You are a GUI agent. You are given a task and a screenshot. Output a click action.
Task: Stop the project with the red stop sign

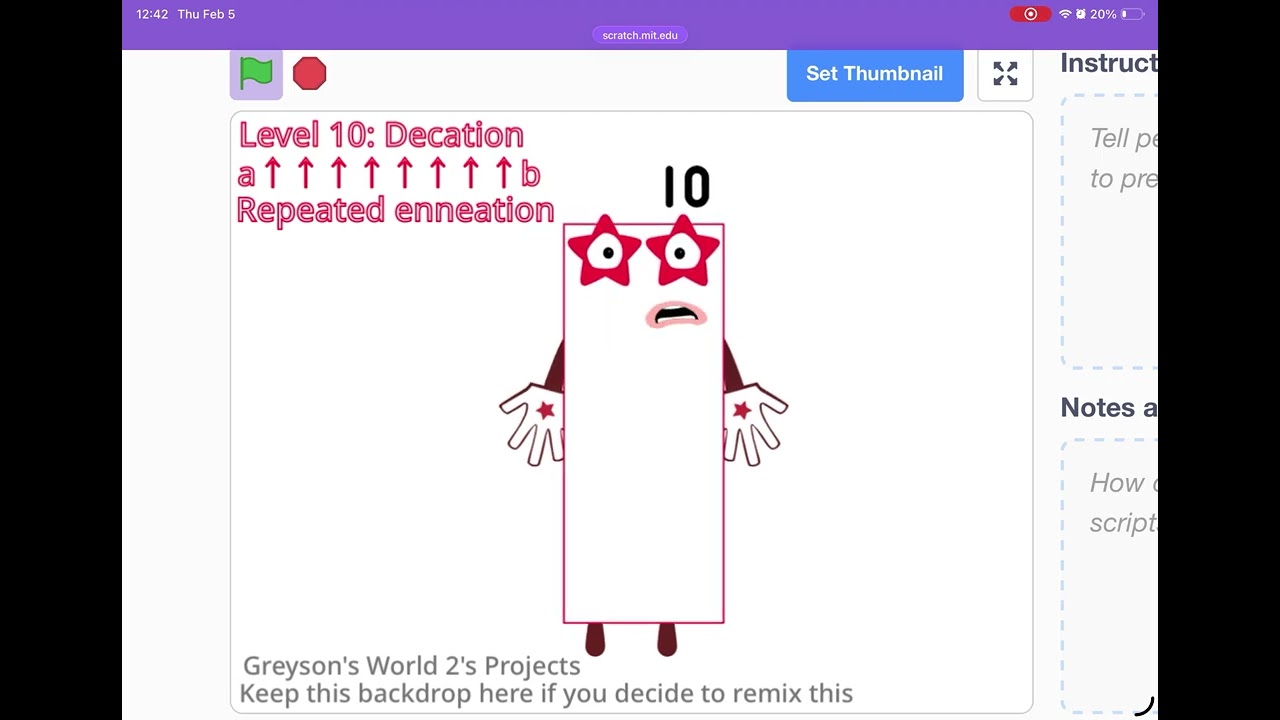pos(310,73)
